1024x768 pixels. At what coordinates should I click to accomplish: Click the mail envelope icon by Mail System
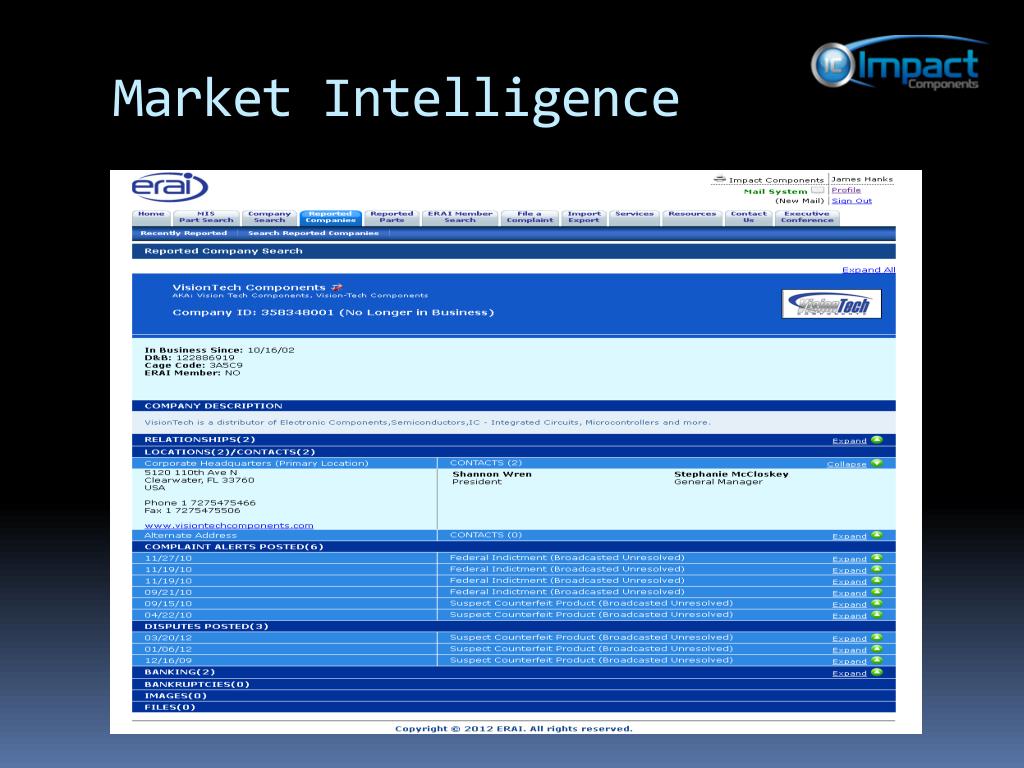[x=818, y=190]
